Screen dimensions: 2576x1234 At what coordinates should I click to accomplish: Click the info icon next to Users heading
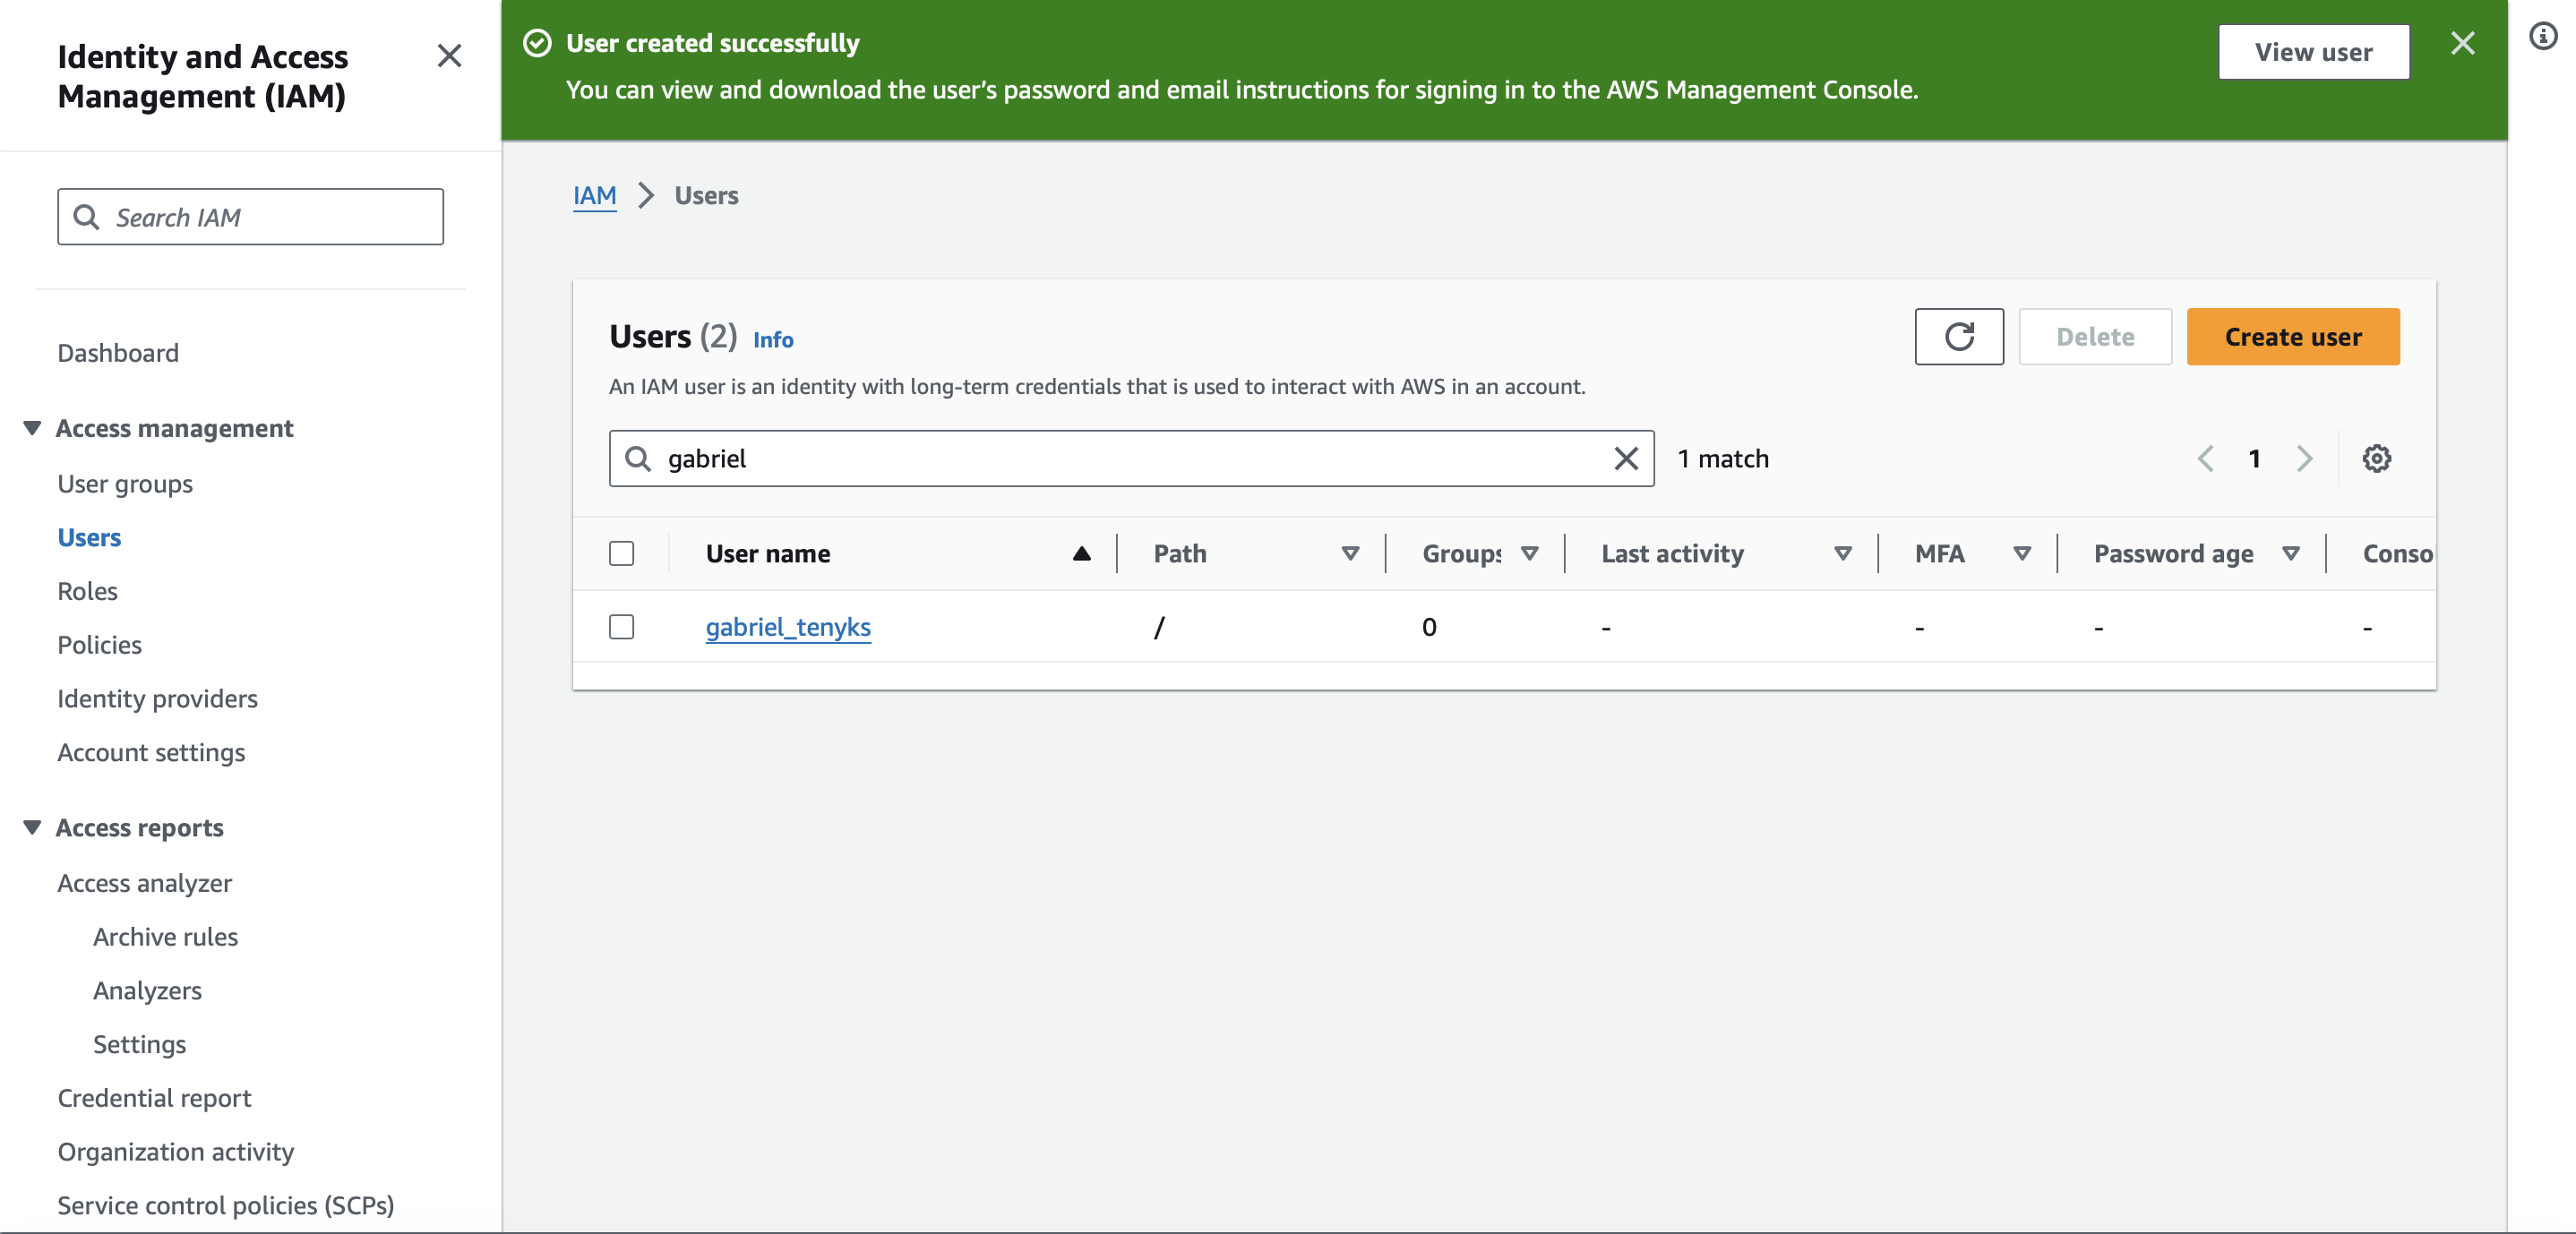772,338
